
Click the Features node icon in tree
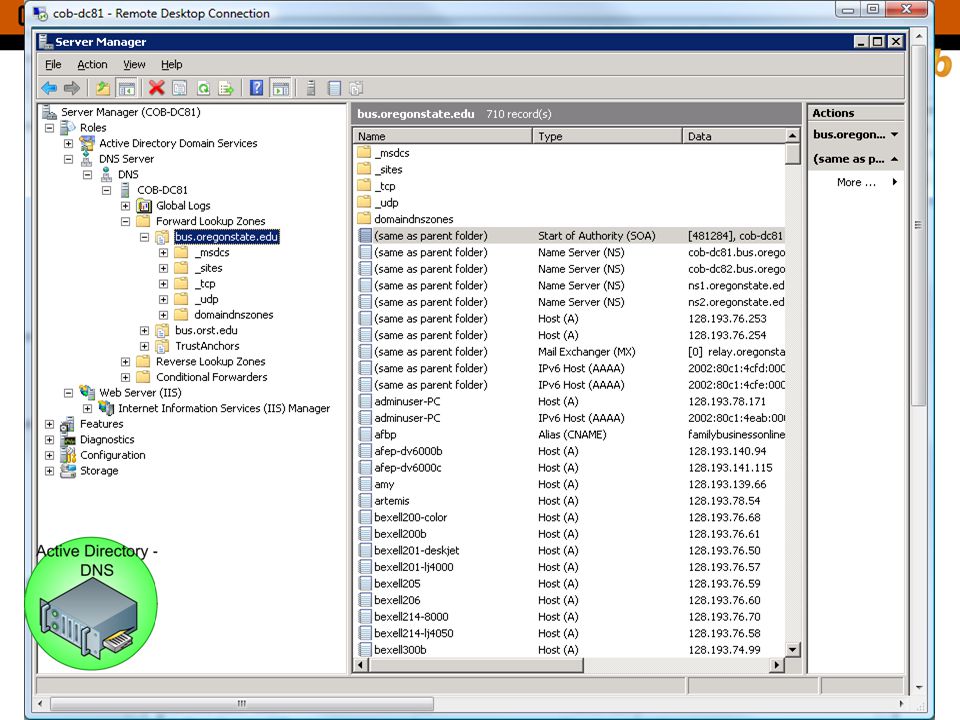pyautogui.click(x=68, y=424)
